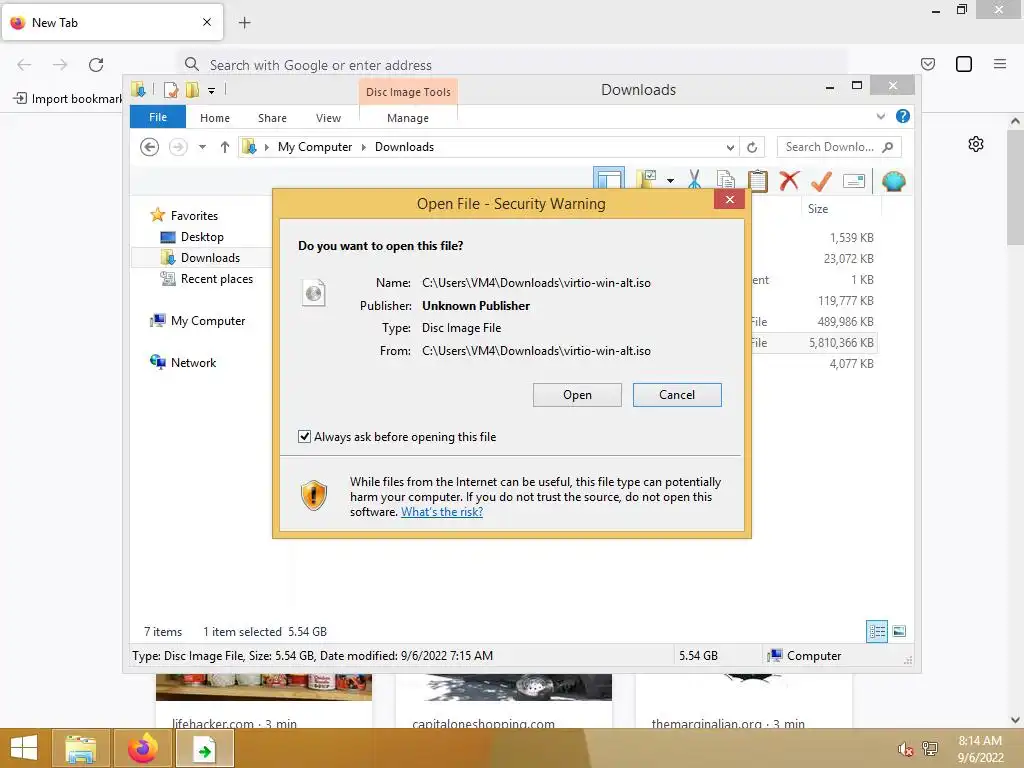This screenshot has width=1024, height=768.
Task: Uncheck Always ask before opening this file
Action: [x=304, y=436]
